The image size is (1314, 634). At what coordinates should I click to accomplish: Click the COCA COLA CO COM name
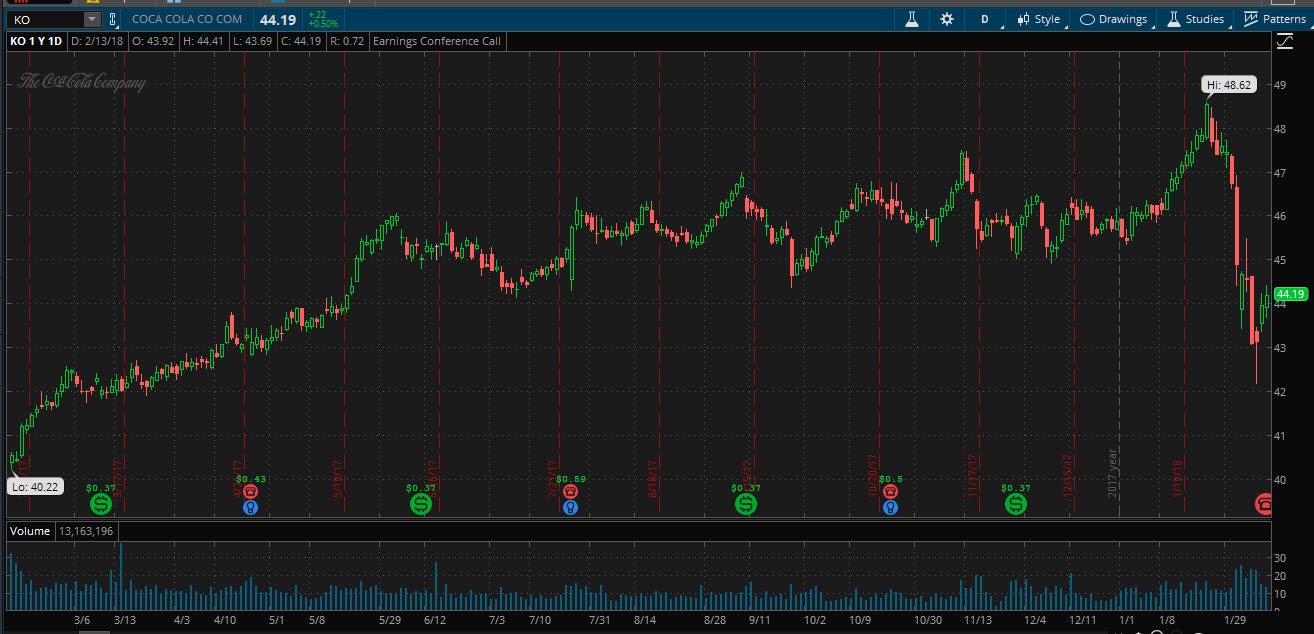[187, 19]
